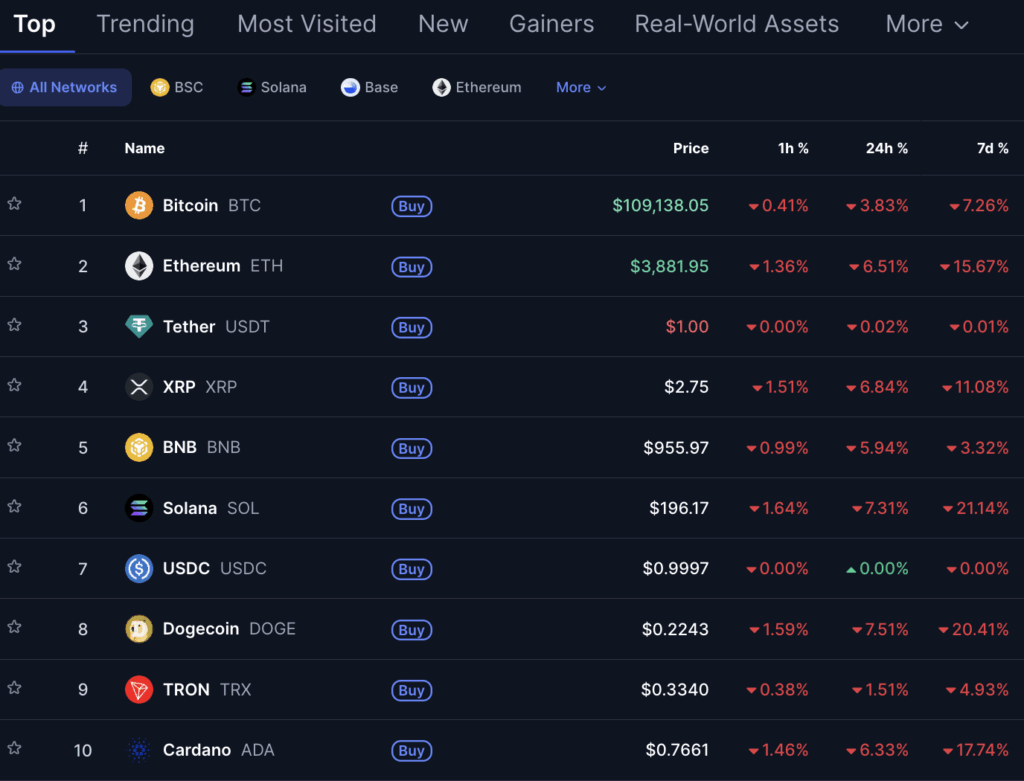
Task: Favorite USDC with its star icon
Action: [x=15, y=567]
